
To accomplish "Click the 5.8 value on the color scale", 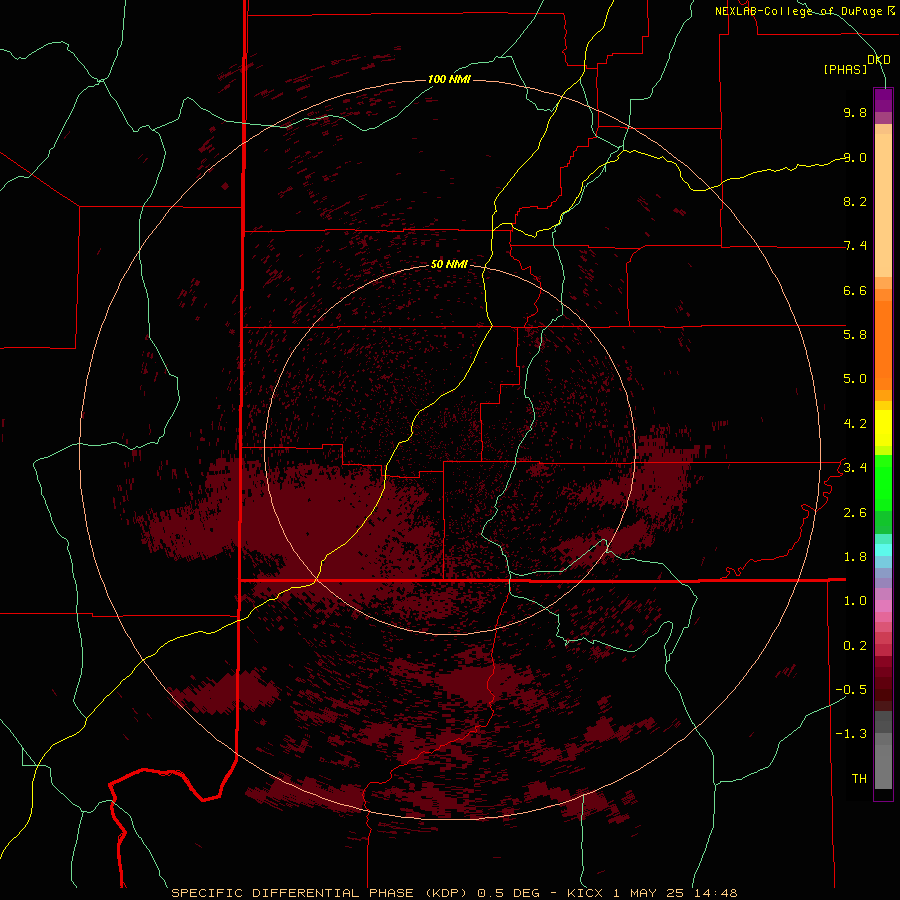I will [x=855, y=335].
